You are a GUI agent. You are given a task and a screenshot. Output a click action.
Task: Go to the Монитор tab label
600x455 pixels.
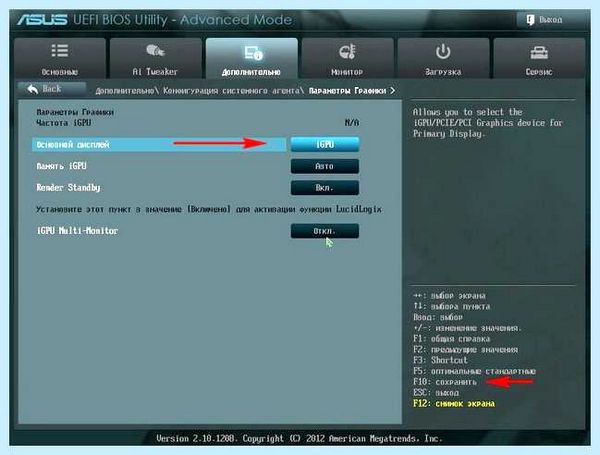click(x=347, y=72)
